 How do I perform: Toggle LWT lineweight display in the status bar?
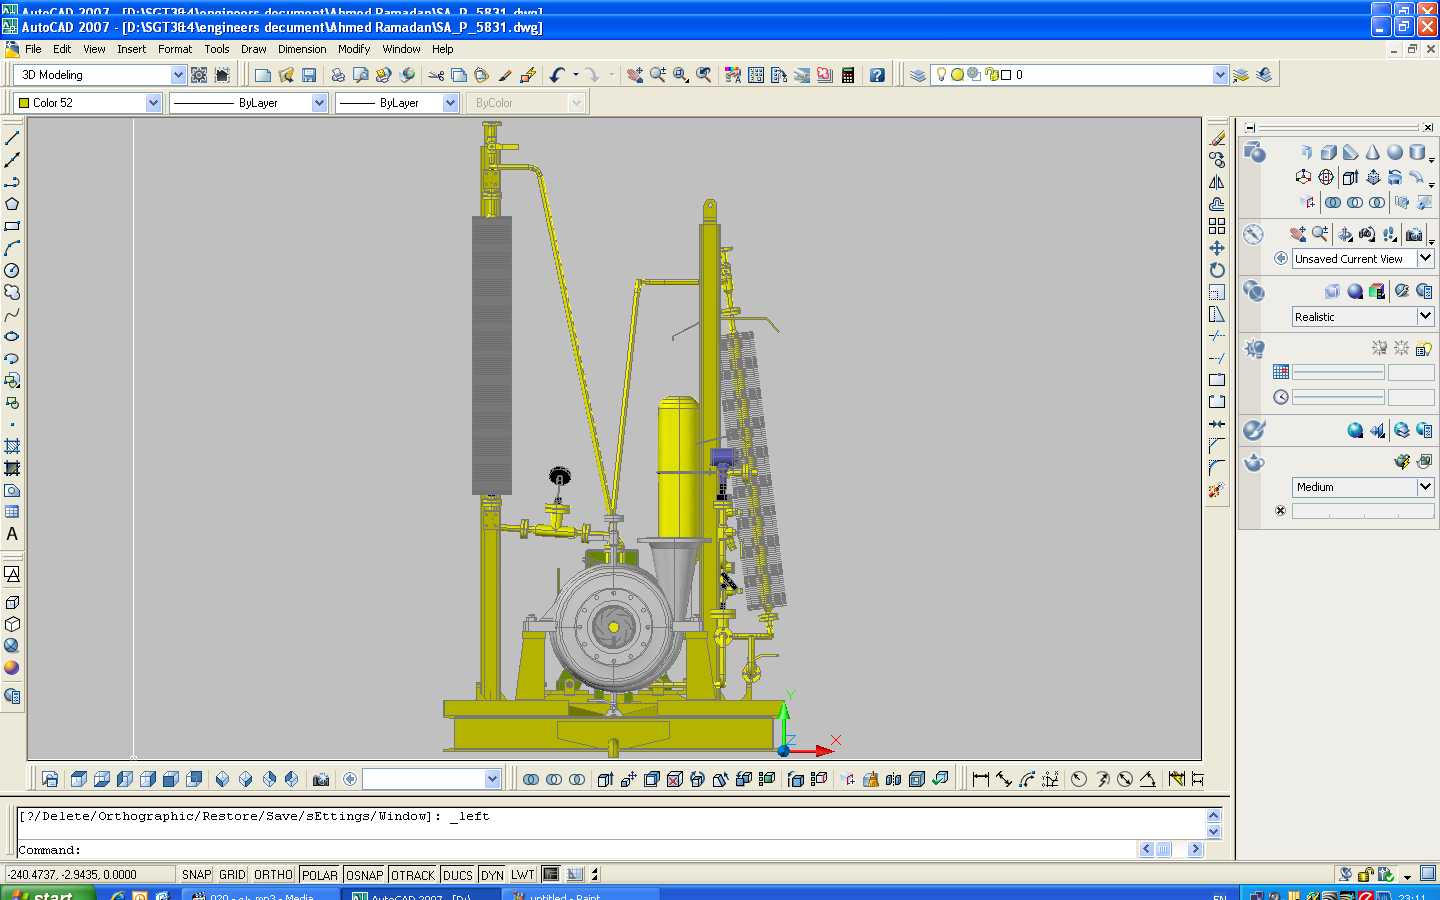pyautogui.click(x=523, y=875)
